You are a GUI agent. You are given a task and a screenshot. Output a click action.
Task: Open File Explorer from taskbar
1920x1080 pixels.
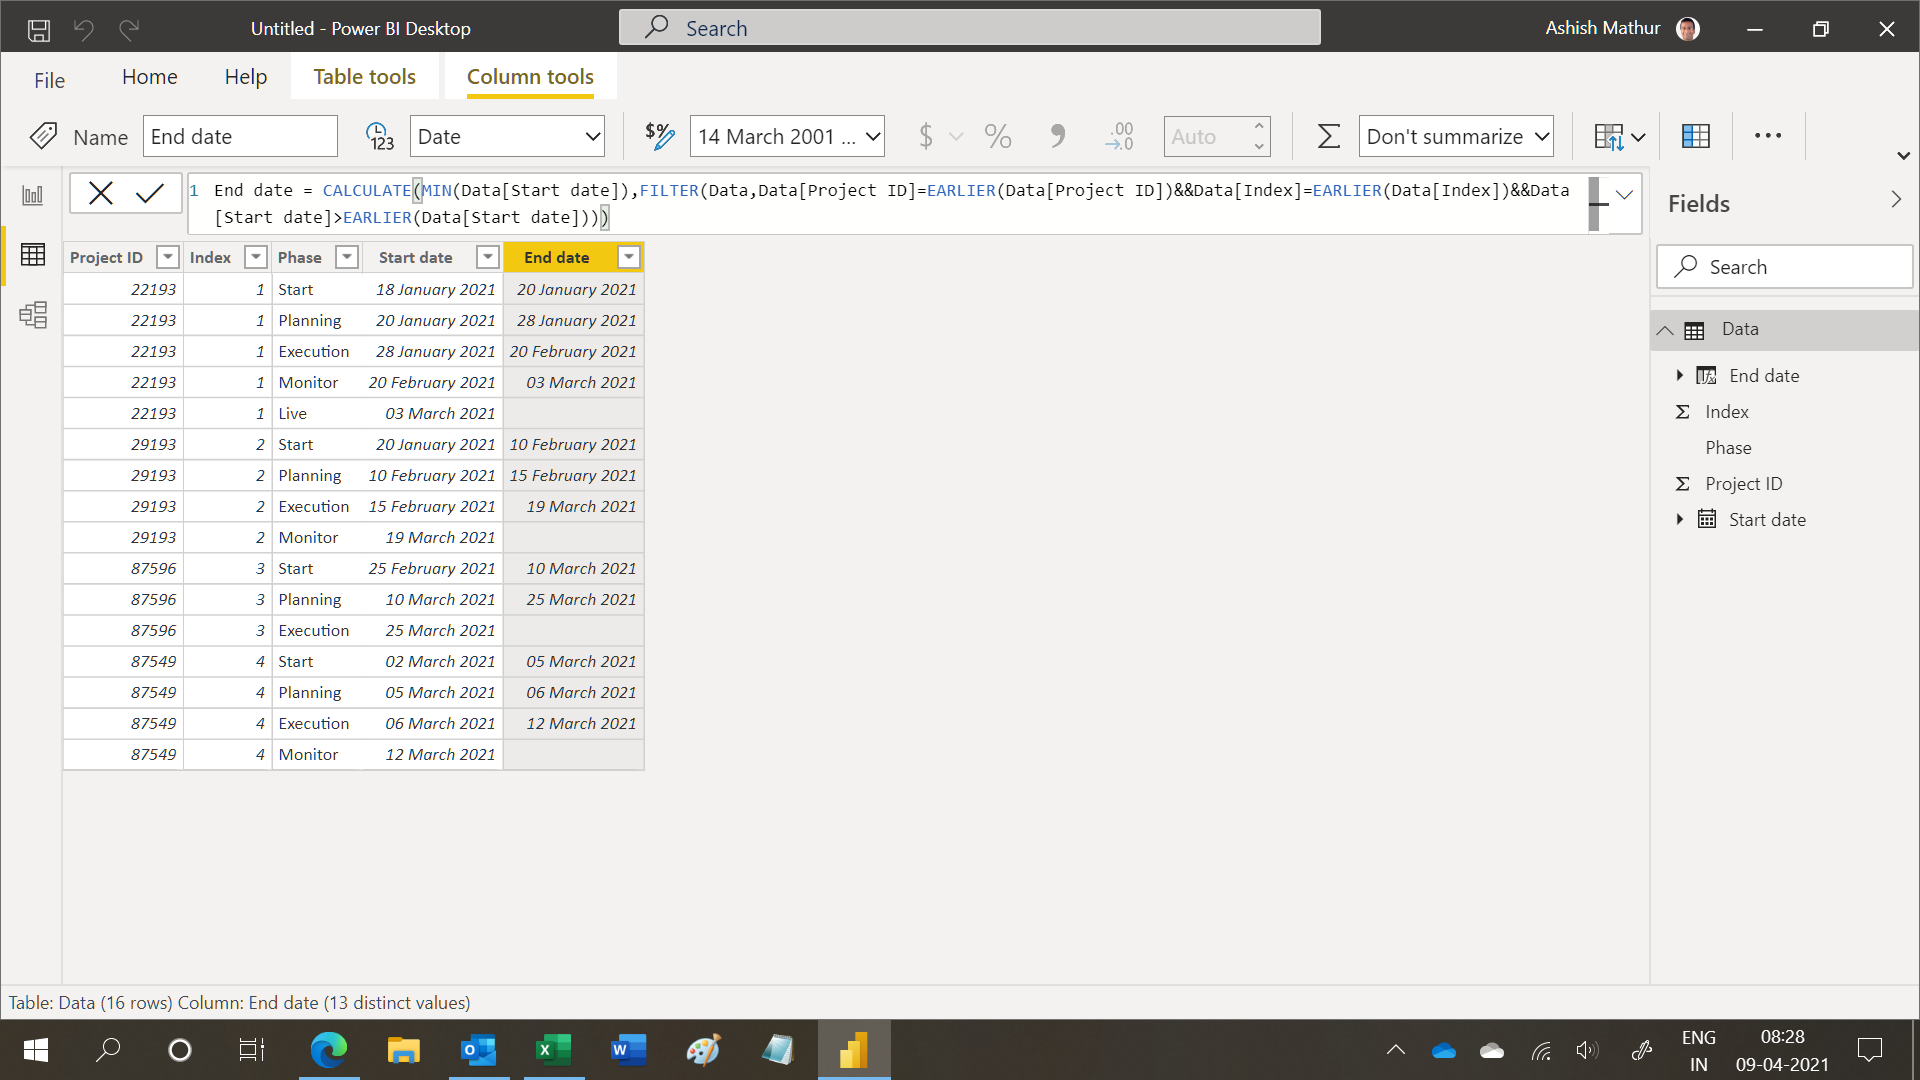(404, 1050)
